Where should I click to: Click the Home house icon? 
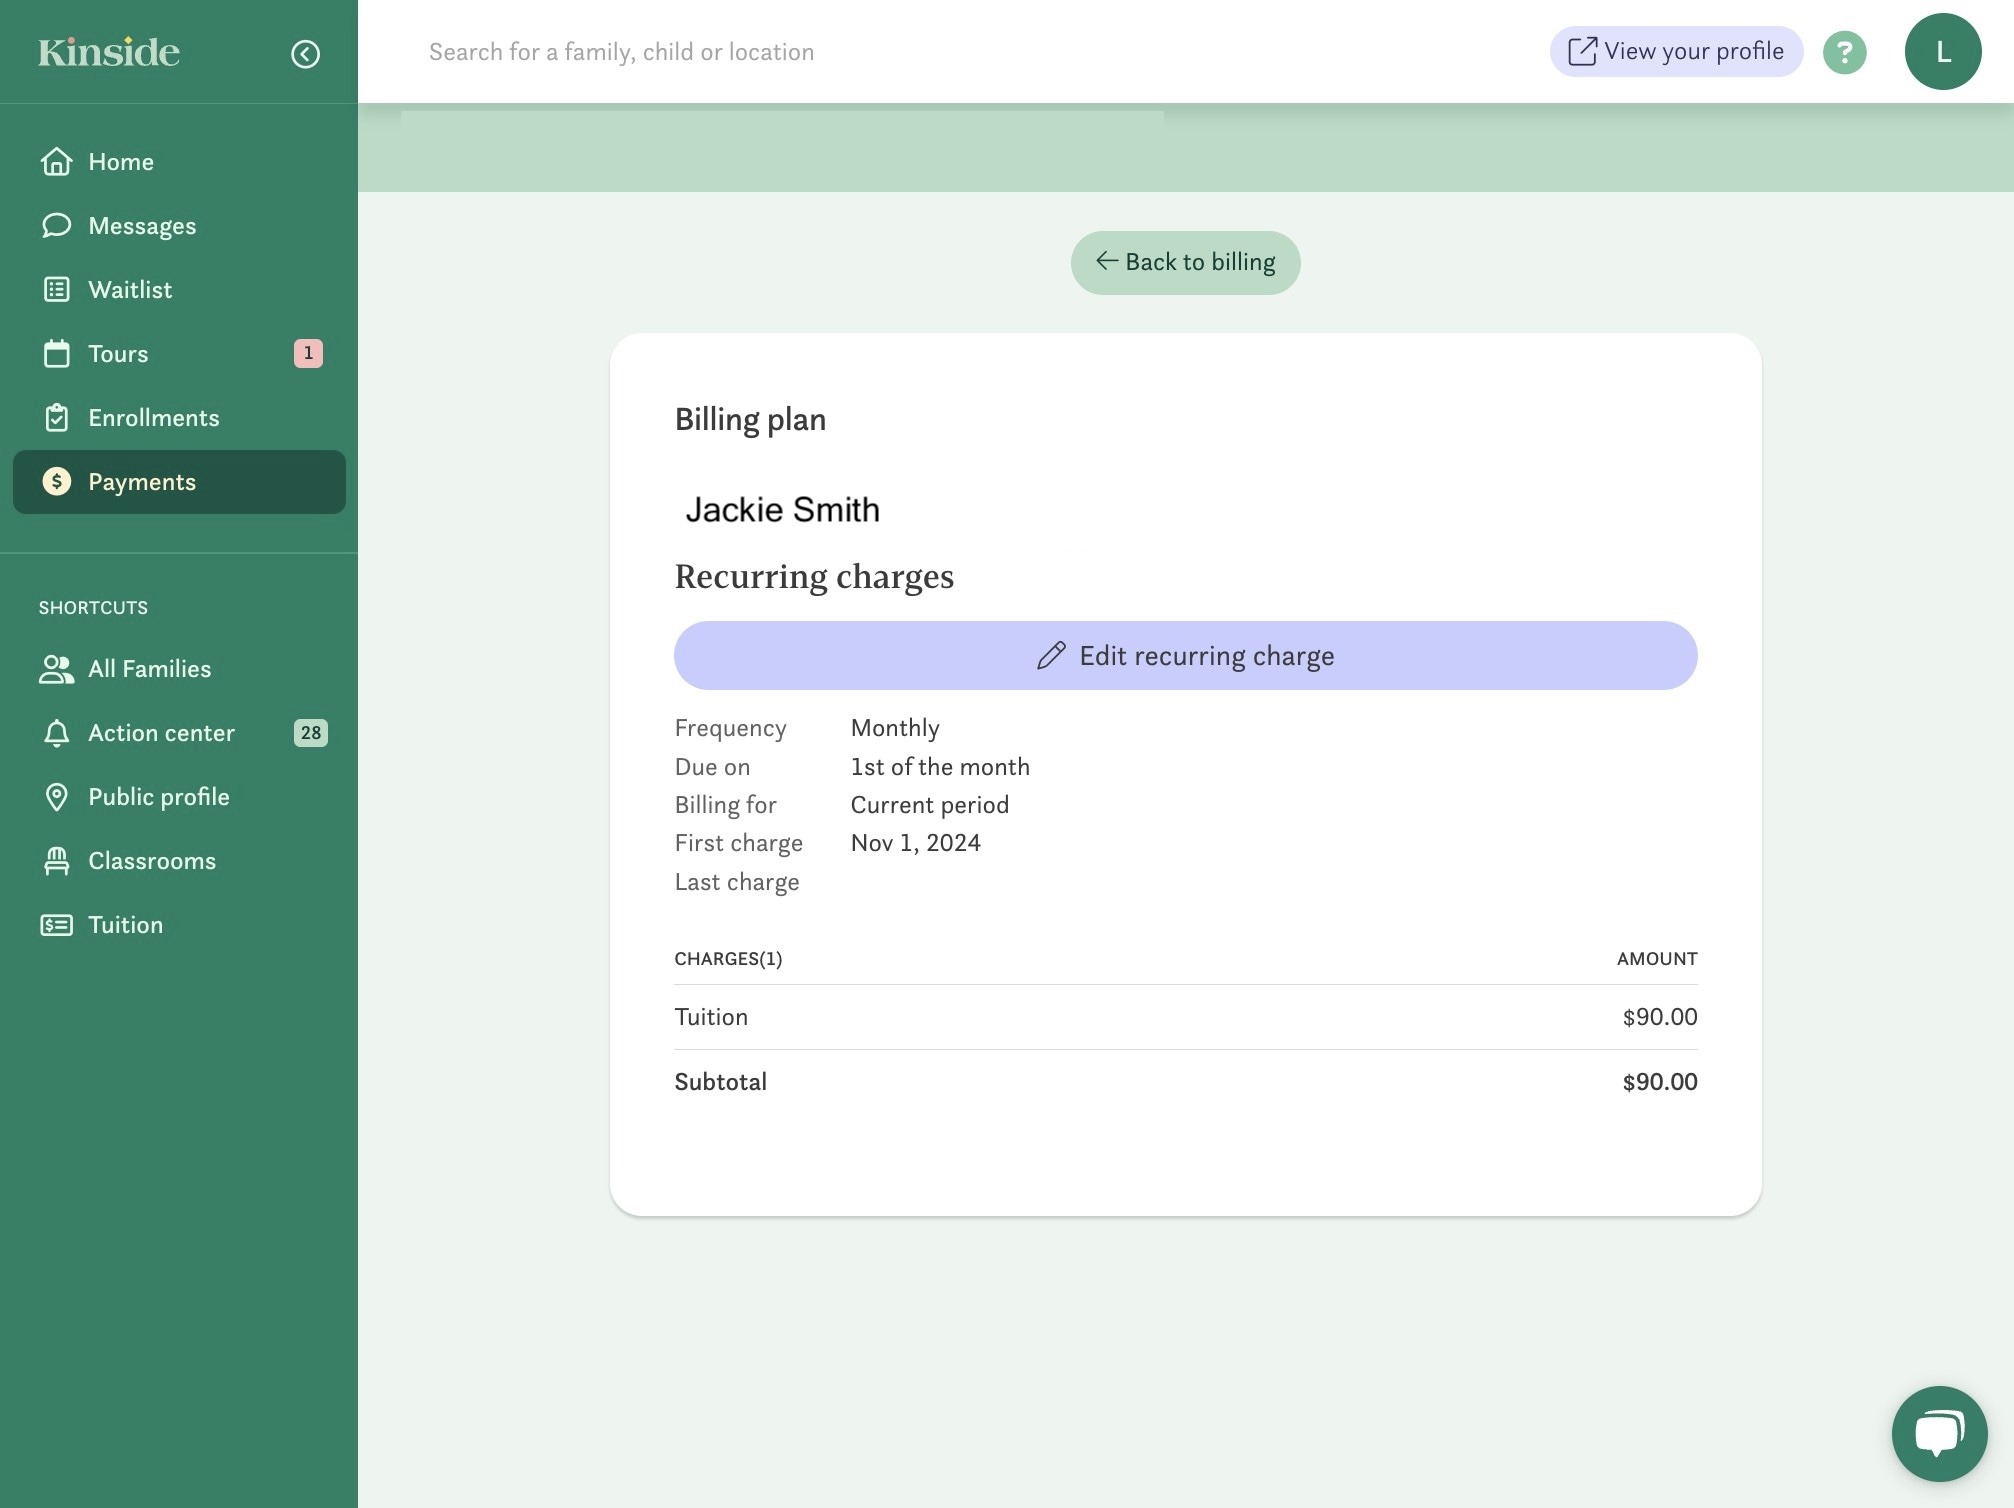coord(57,162)
